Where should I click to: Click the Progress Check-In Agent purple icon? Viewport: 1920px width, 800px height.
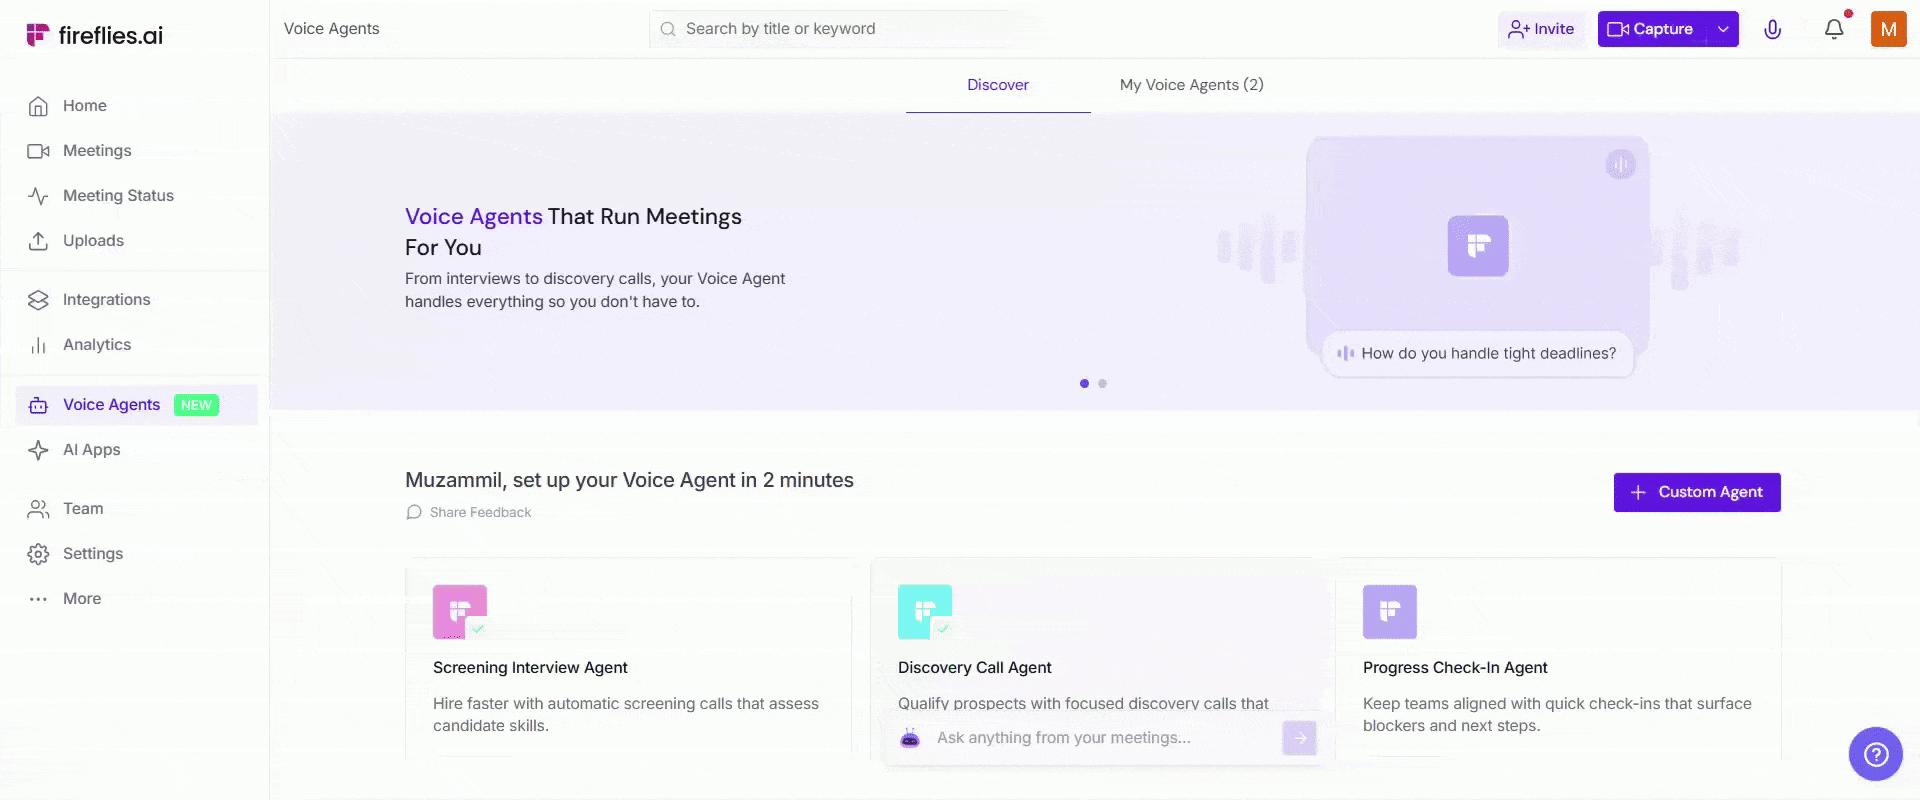[x=1390, y=612]
